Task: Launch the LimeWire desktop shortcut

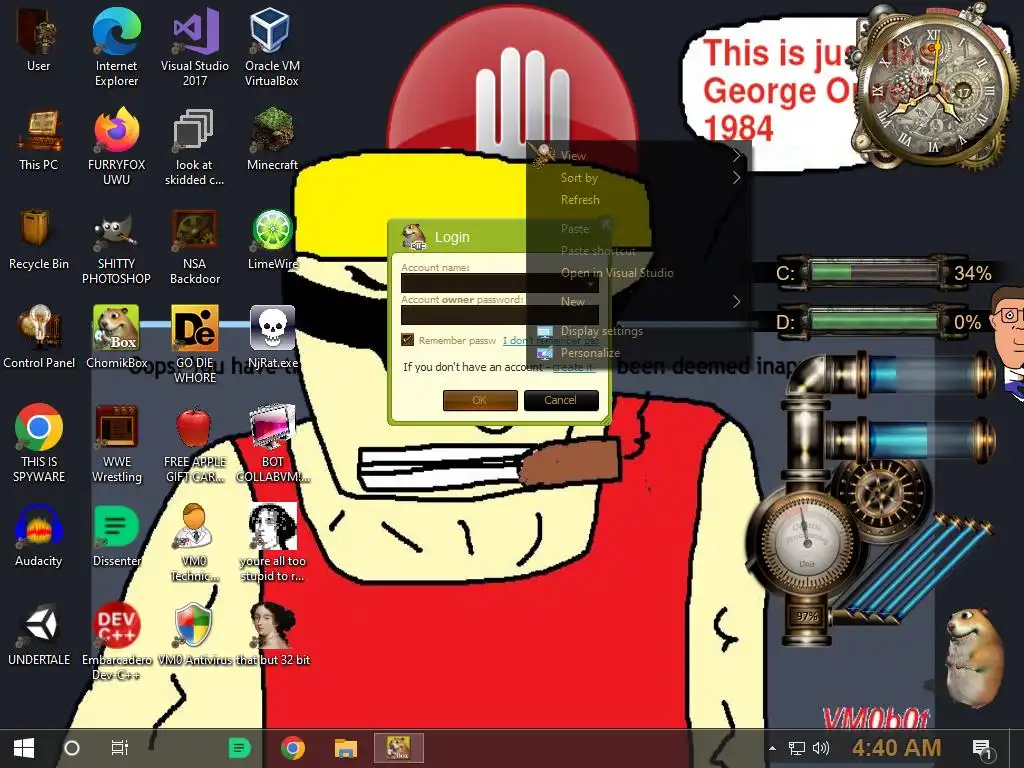Action: click(272, 238)
